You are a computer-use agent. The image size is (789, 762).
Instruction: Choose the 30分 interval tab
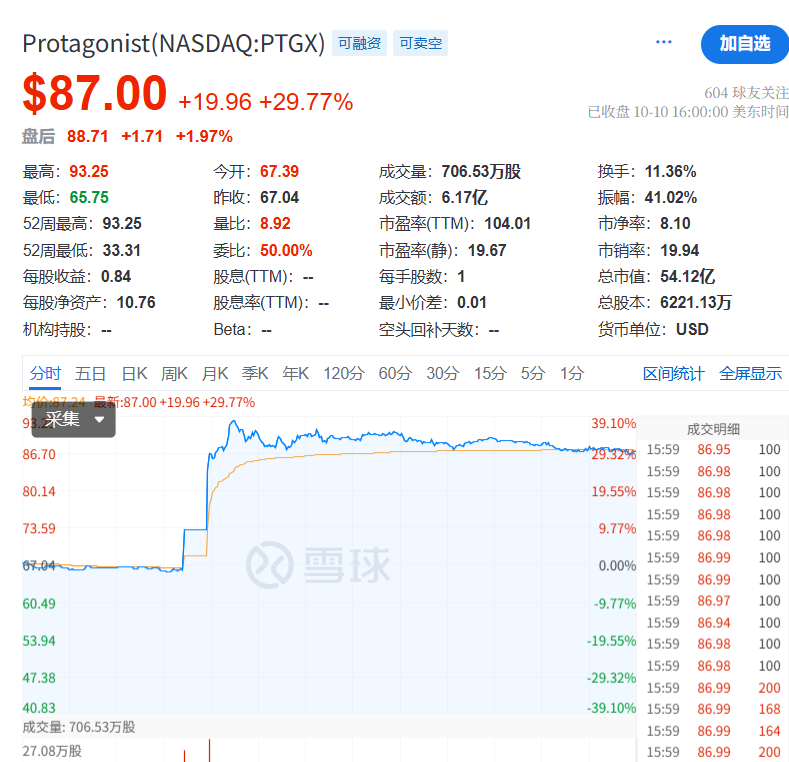(442, 373)
